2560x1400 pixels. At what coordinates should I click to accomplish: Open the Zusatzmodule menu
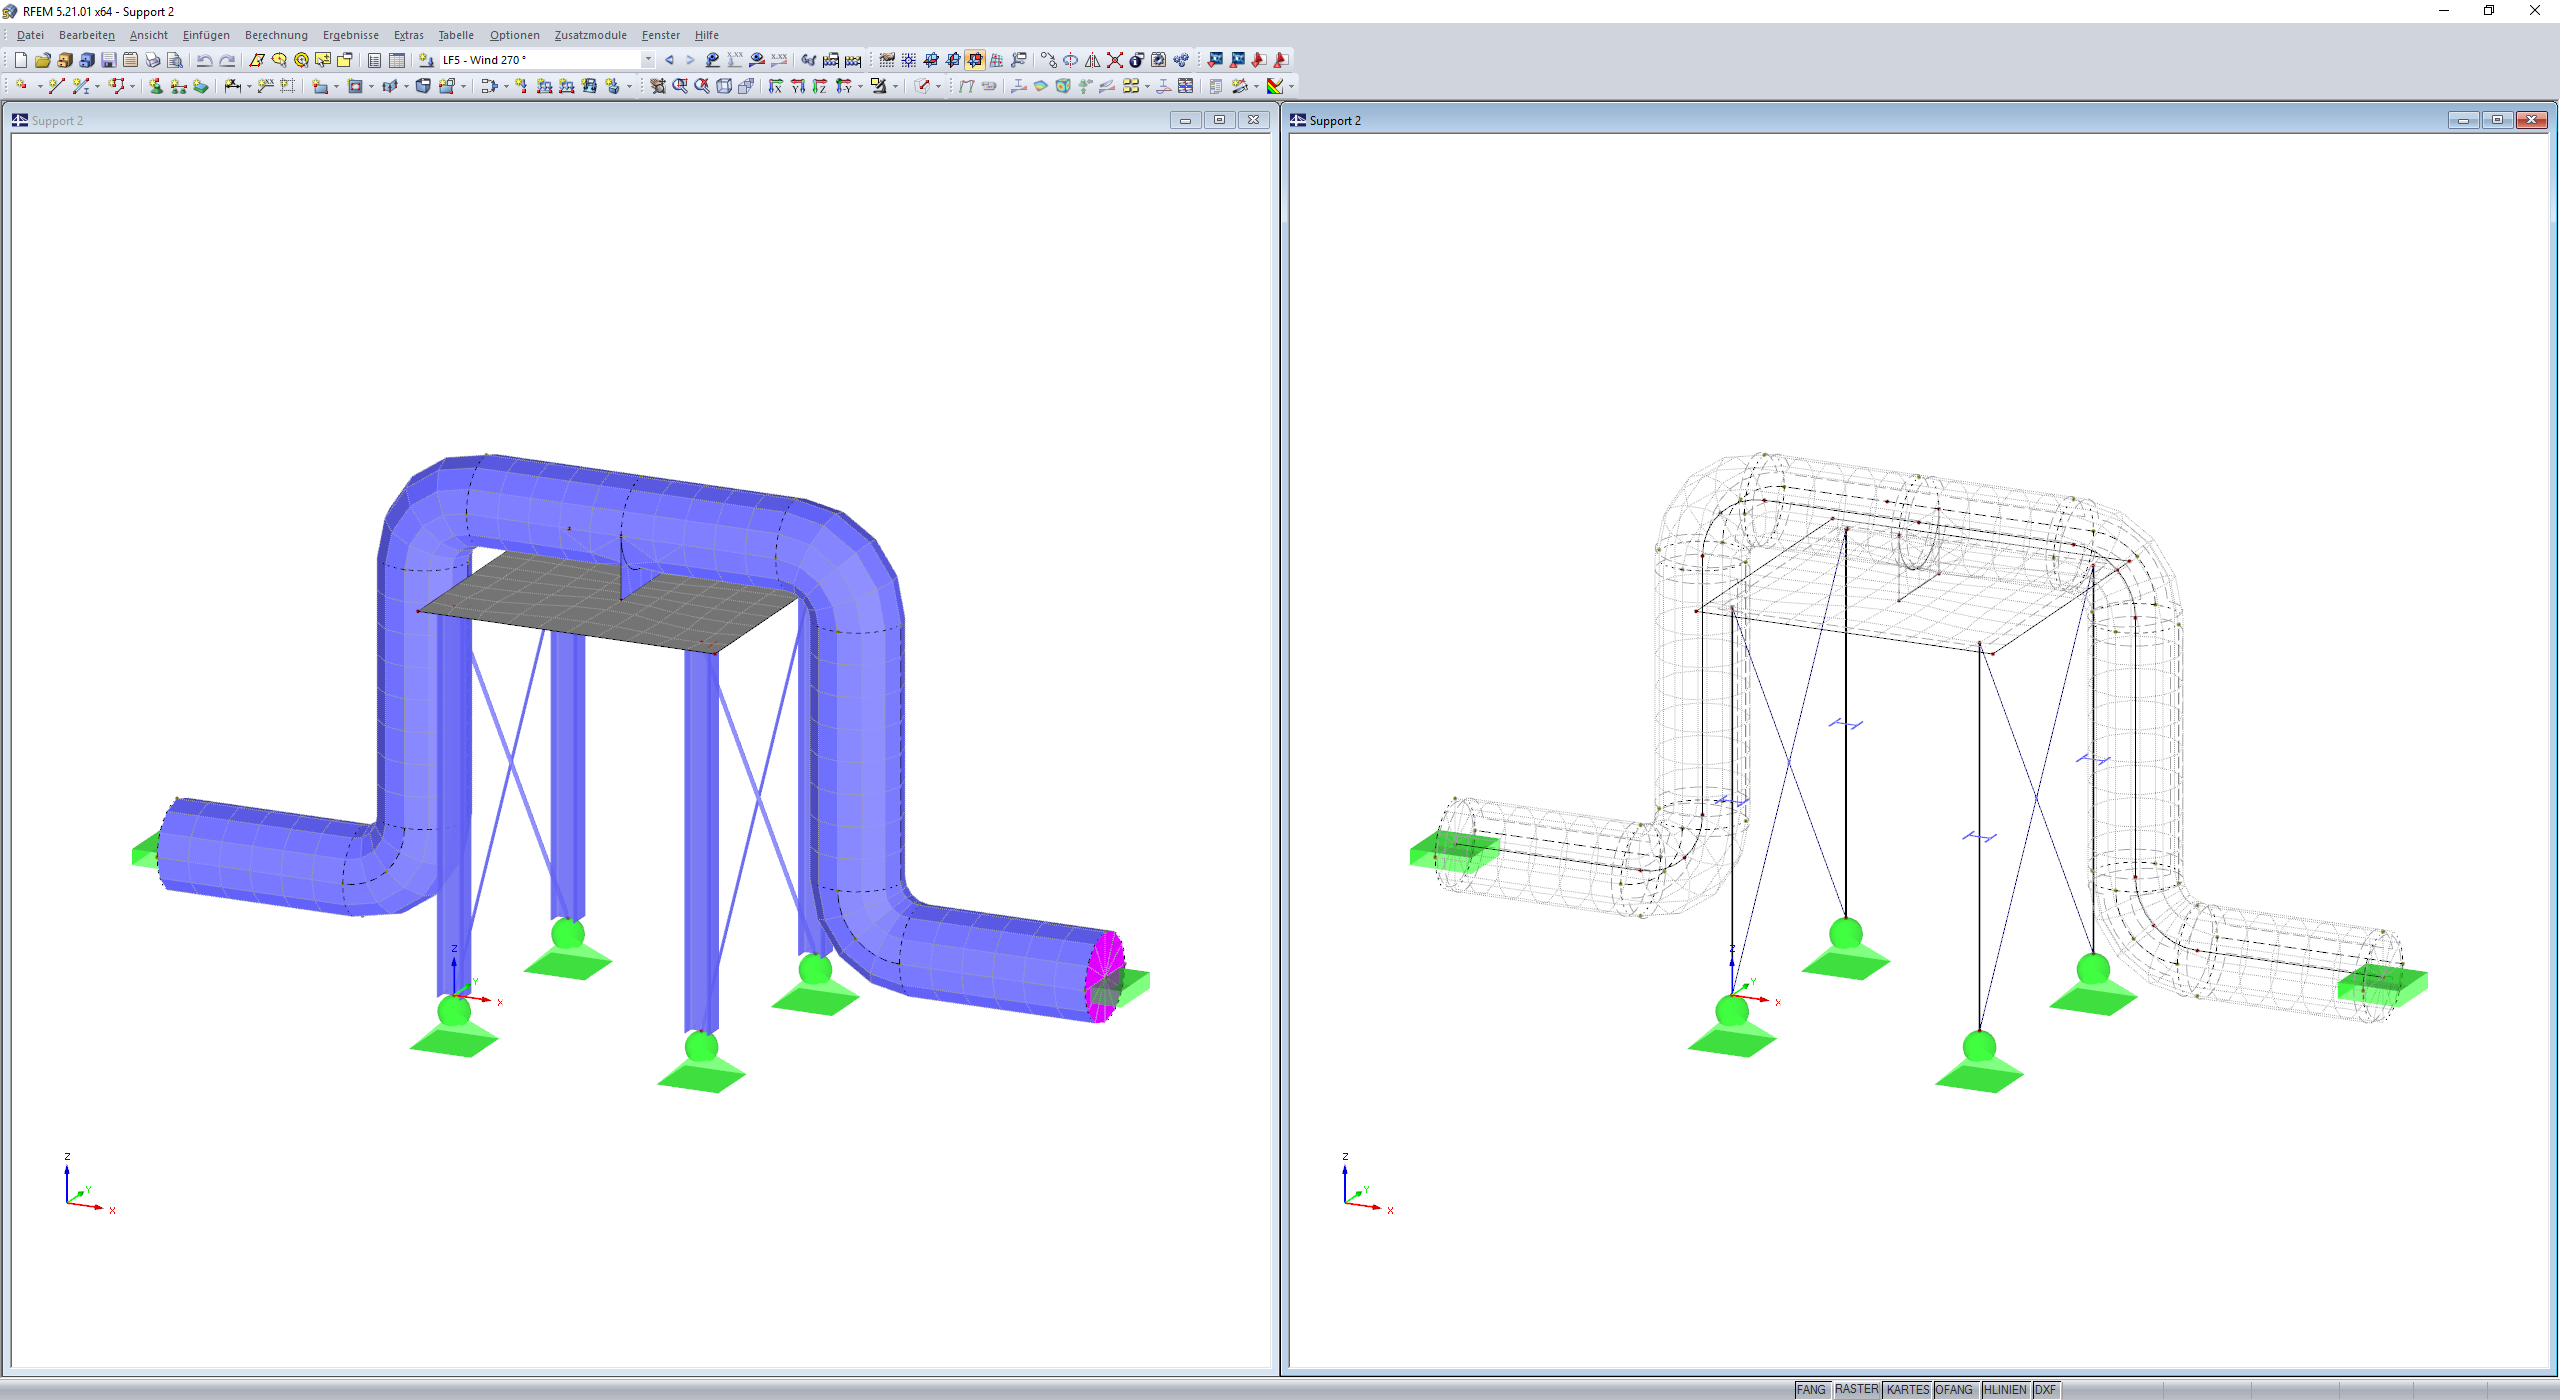[592, 35]
